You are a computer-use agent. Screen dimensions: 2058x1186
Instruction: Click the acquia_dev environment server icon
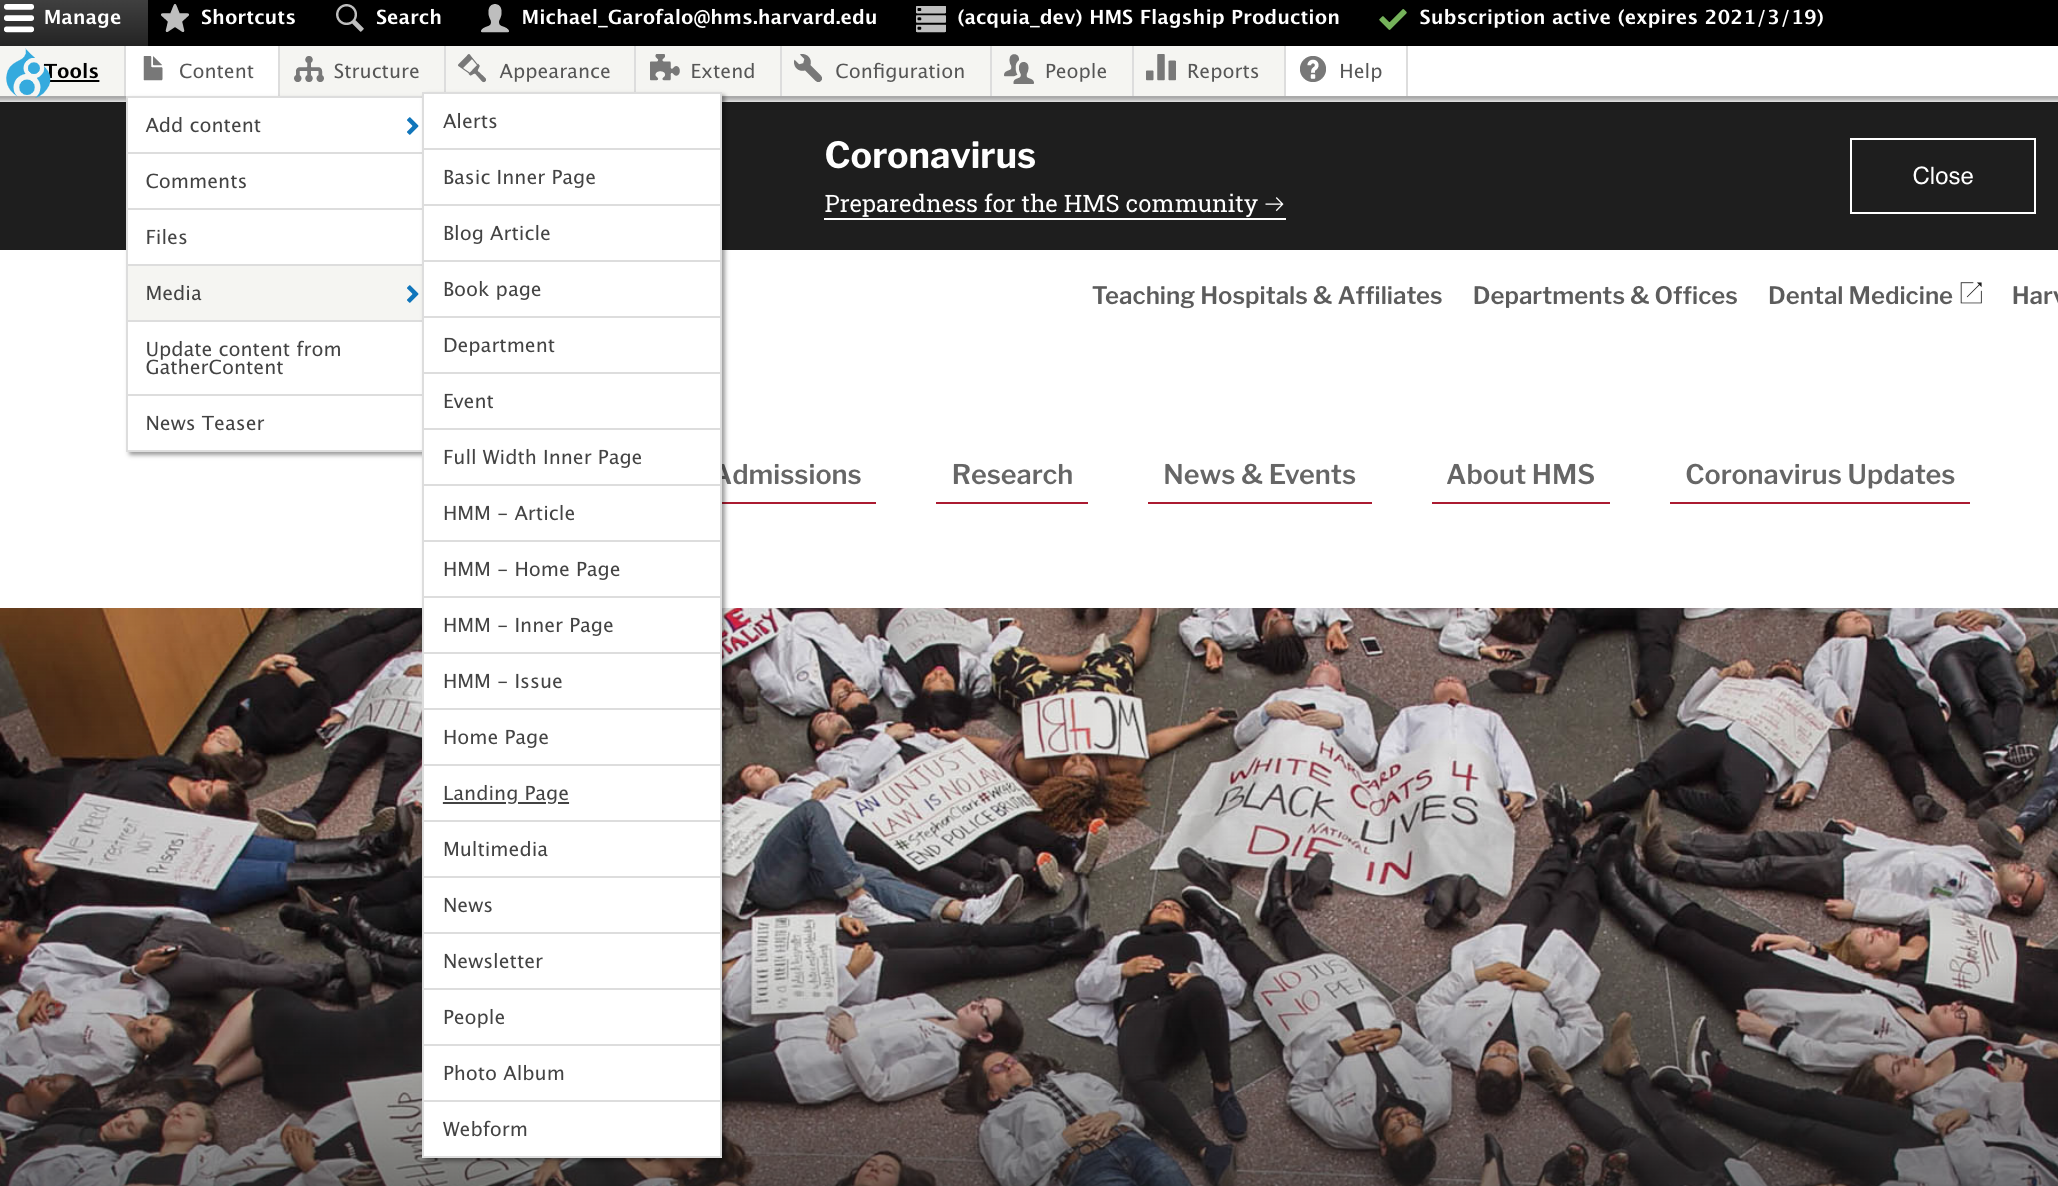pos(931,18)
